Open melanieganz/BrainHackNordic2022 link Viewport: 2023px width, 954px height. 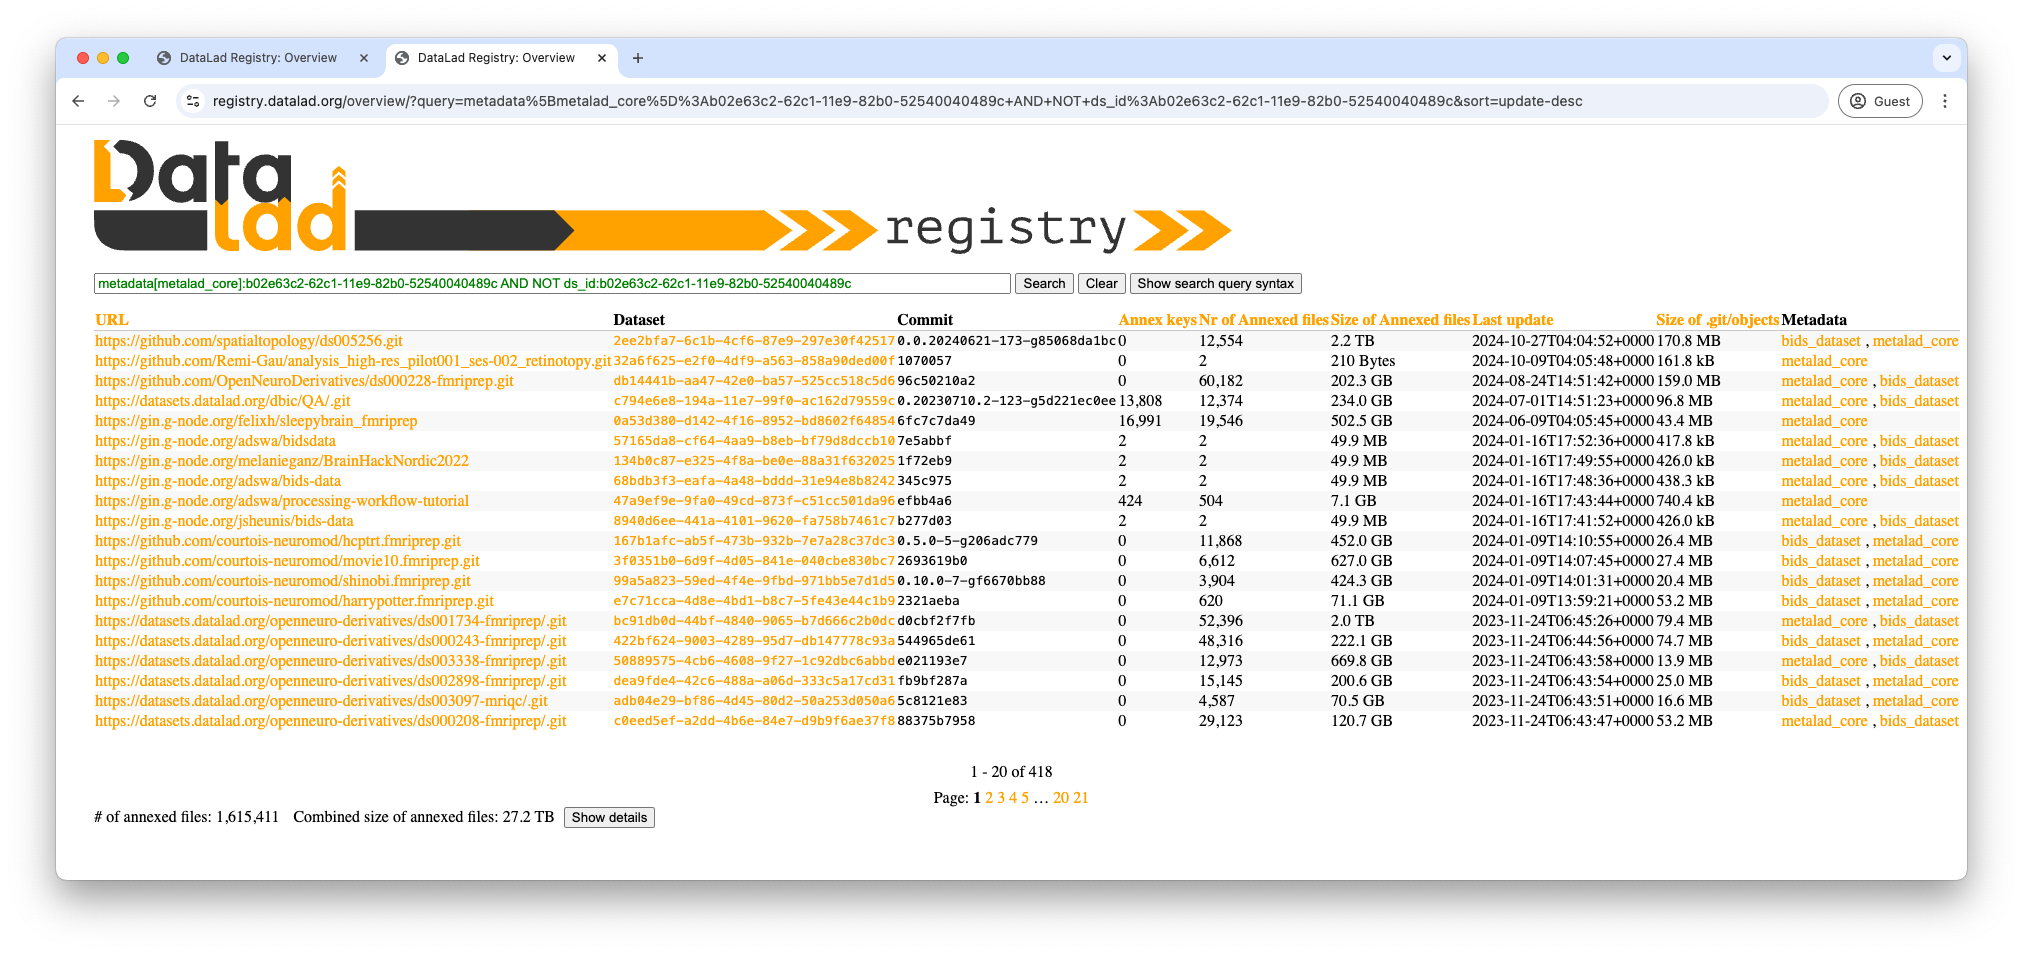pyautogui.click(x=282, y=461)
